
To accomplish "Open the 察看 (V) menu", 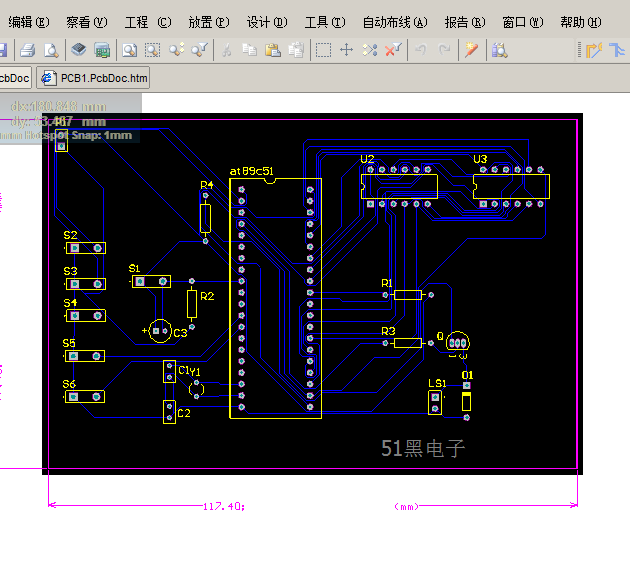I will 87,22.
